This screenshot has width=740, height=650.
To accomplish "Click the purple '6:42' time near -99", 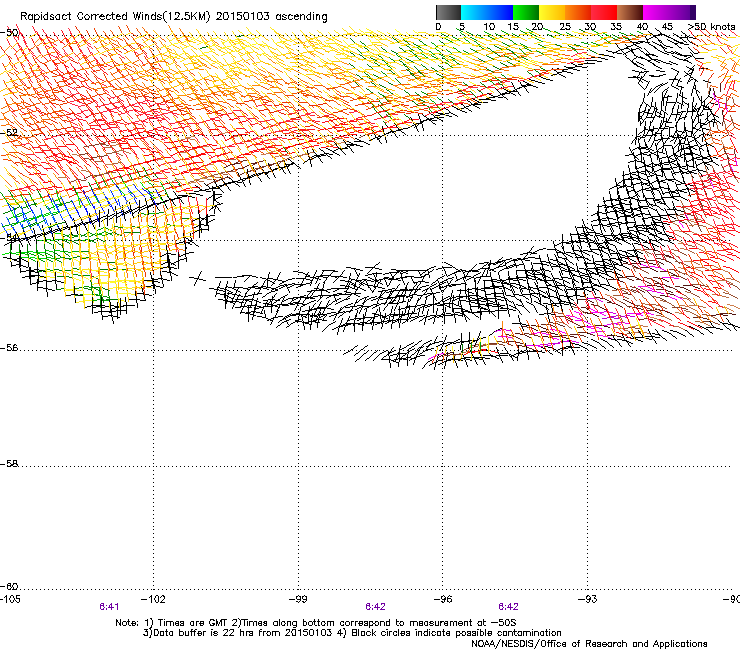I will tap(375, 607).
